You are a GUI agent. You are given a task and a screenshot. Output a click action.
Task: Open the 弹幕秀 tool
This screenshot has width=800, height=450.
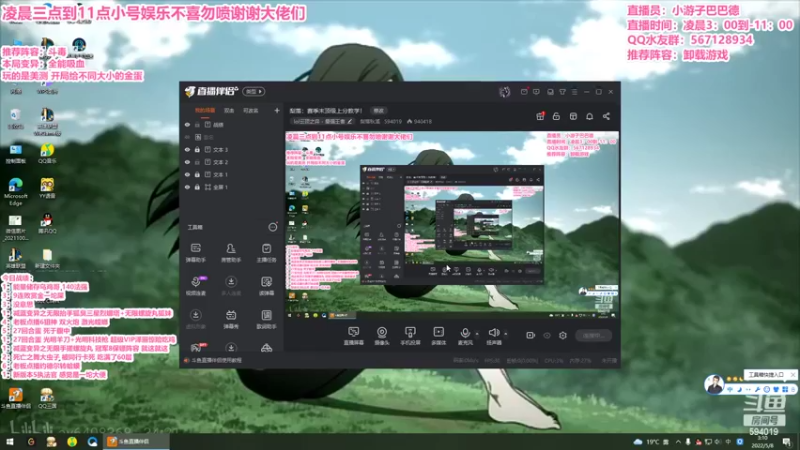(231, 319)
